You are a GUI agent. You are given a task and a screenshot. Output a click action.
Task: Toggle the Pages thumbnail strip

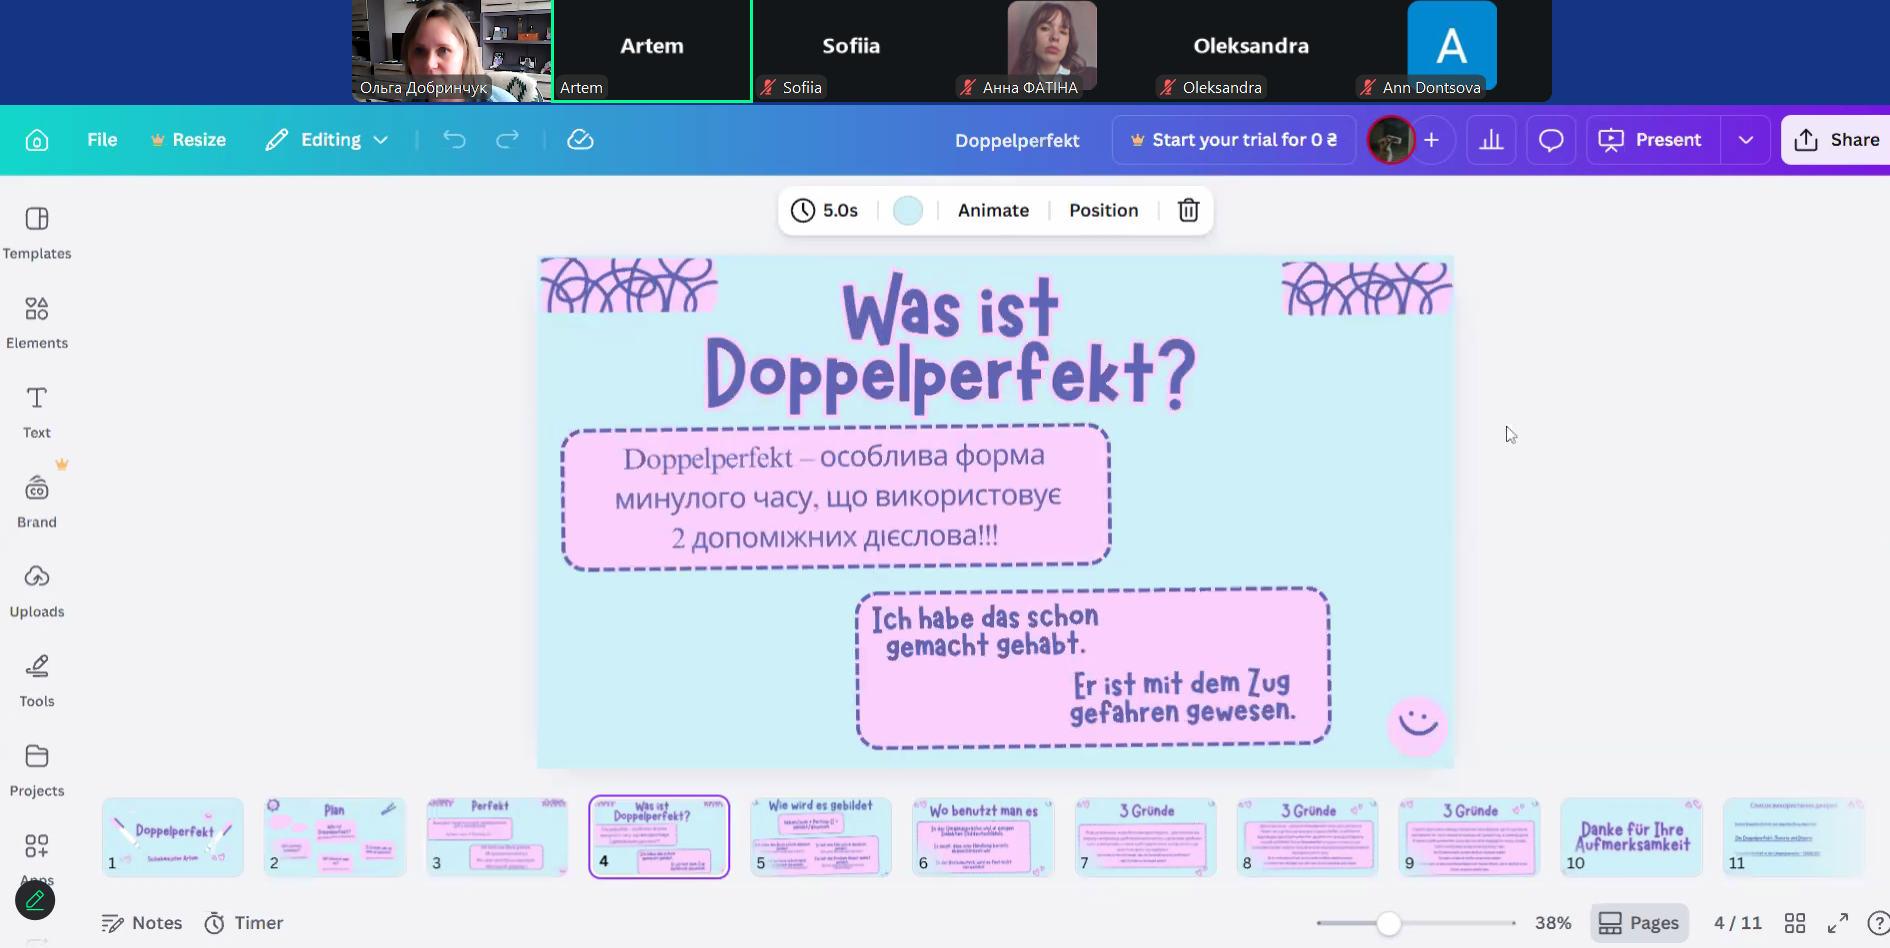[1639, 923]
